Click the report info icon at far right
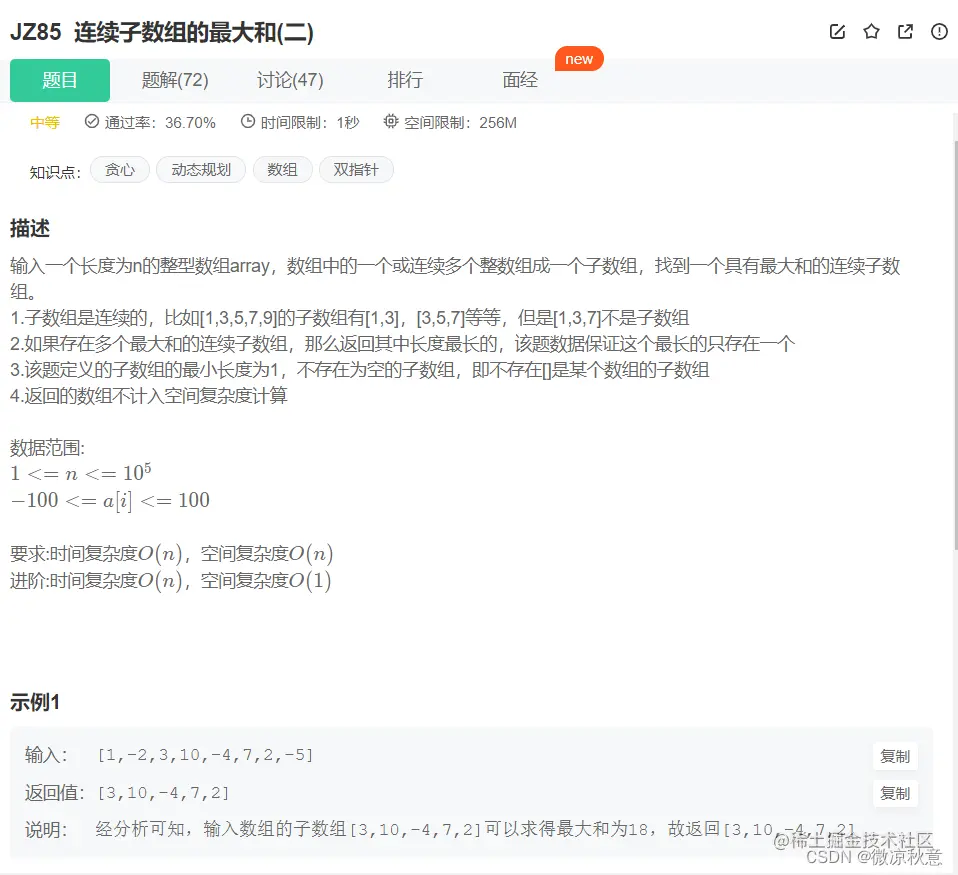The image size is (958, 875). 938,32
